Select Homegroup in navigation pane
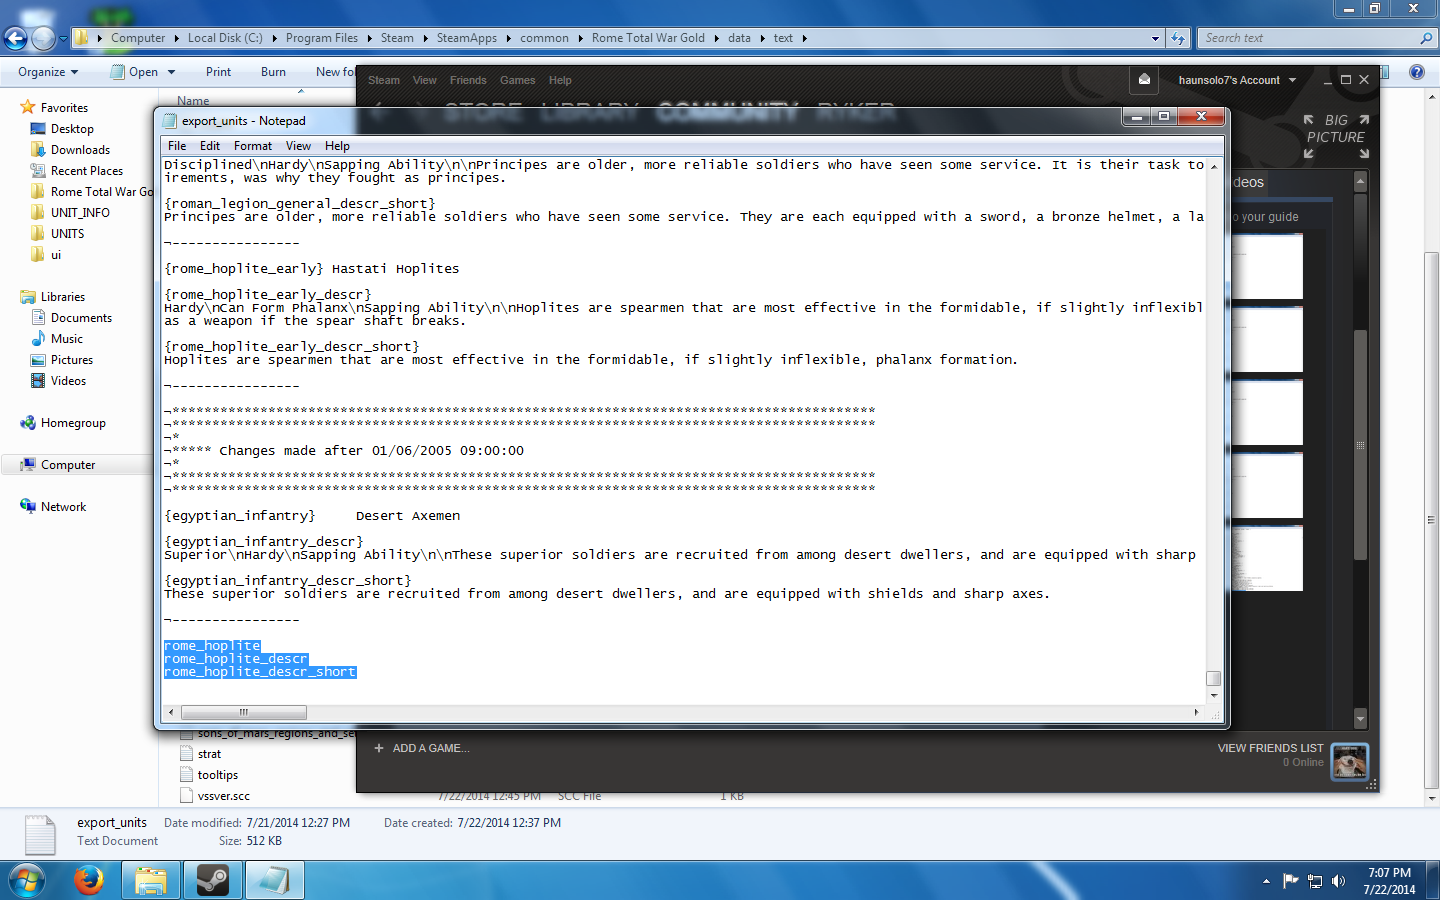 (73, 423)
